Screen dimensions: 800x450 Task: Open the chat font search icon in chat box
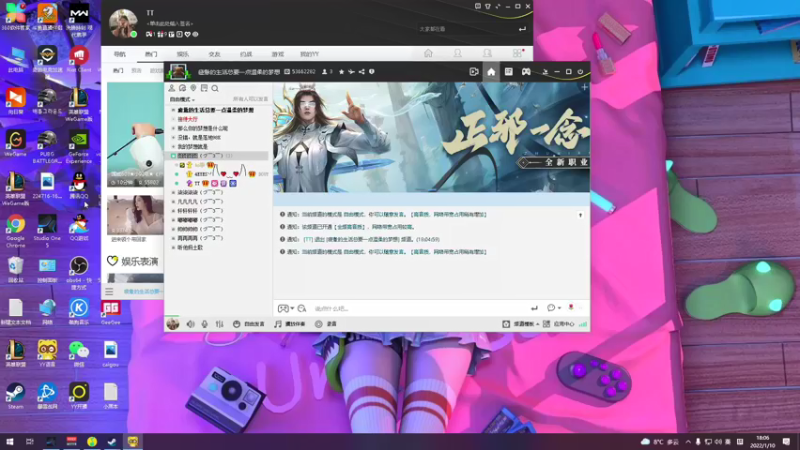302,308
